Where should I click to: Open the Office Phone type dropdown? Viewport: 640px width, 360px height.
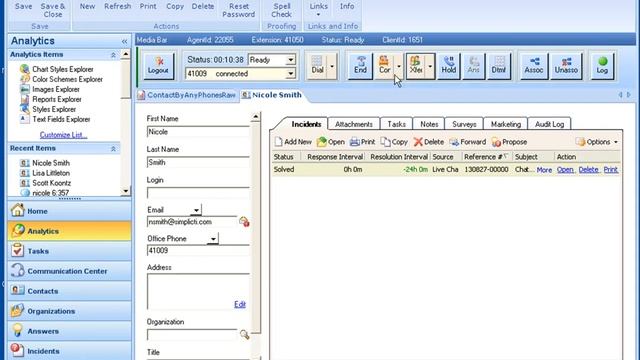(213, 239)
